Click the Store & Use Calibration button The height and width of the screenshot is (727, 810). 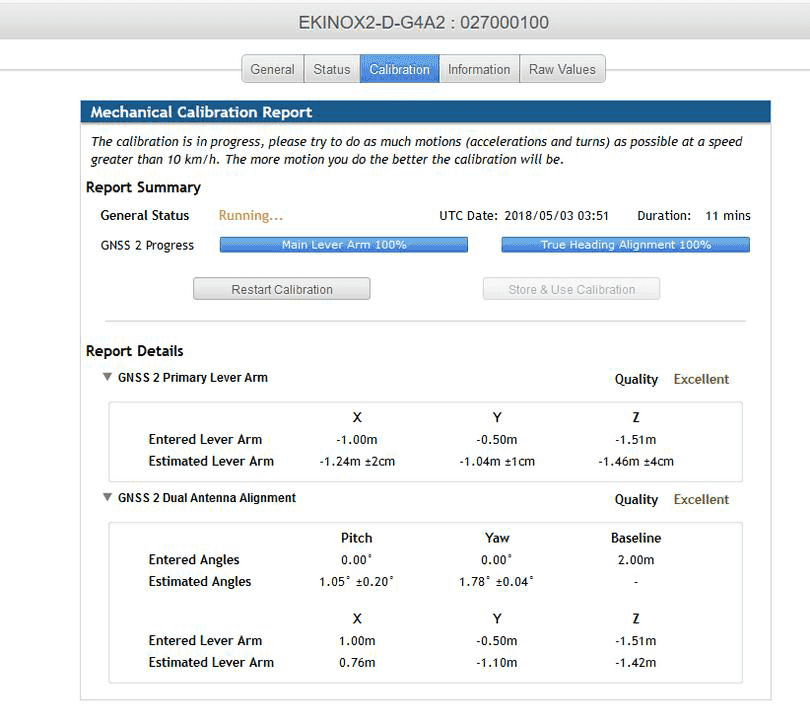point(571,289)
